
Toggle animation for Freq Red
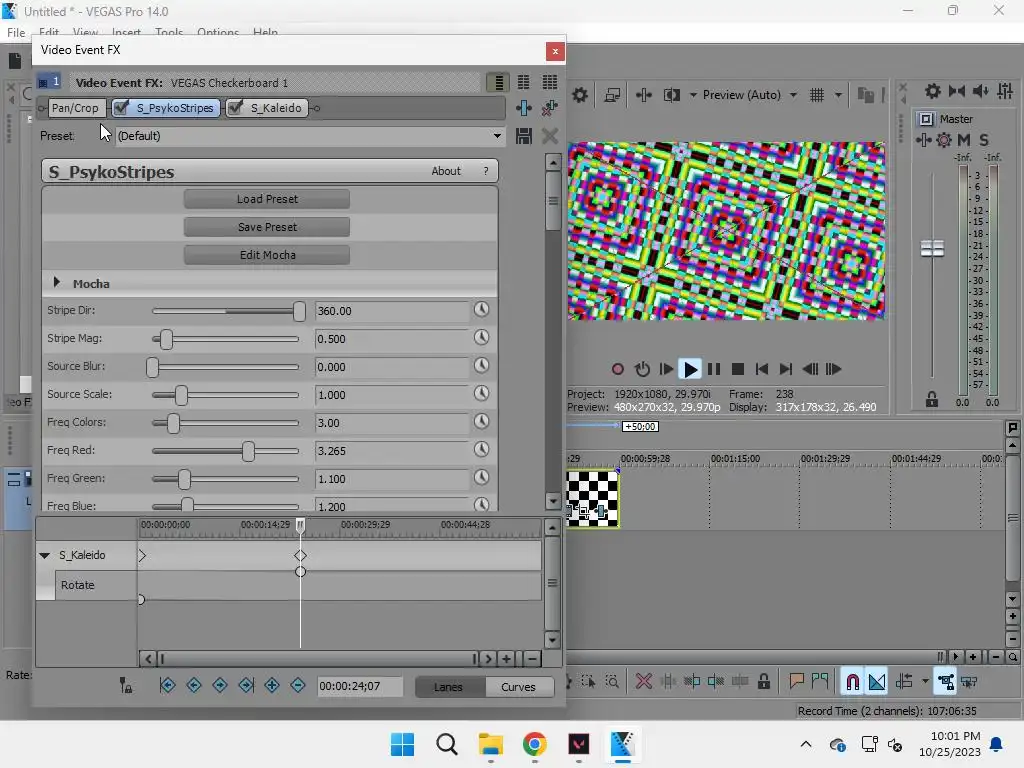click(x=481, y=449)
